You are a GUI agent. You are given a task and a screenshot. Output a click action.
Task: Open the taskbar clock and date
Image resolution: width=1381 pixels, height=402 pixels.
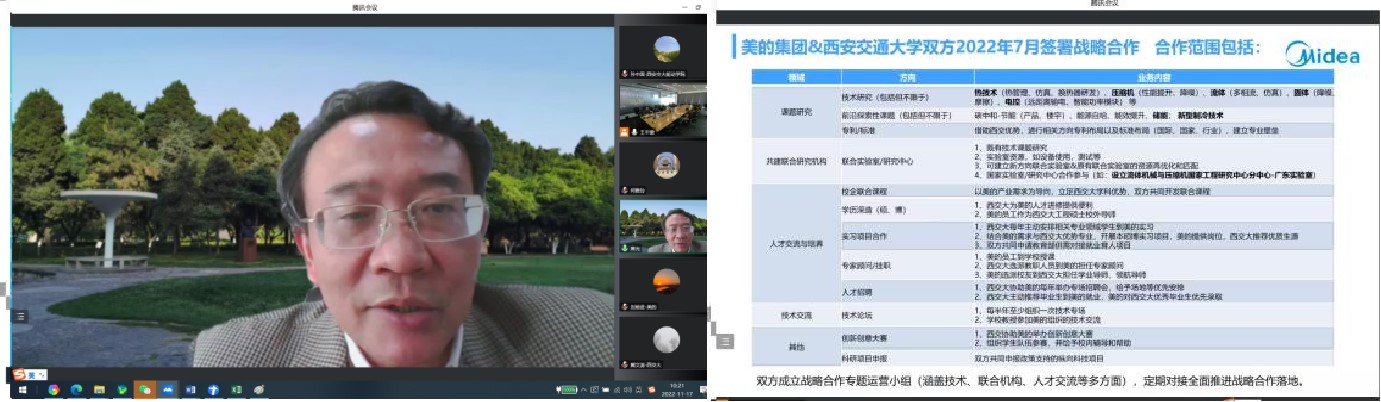point(679,390)
